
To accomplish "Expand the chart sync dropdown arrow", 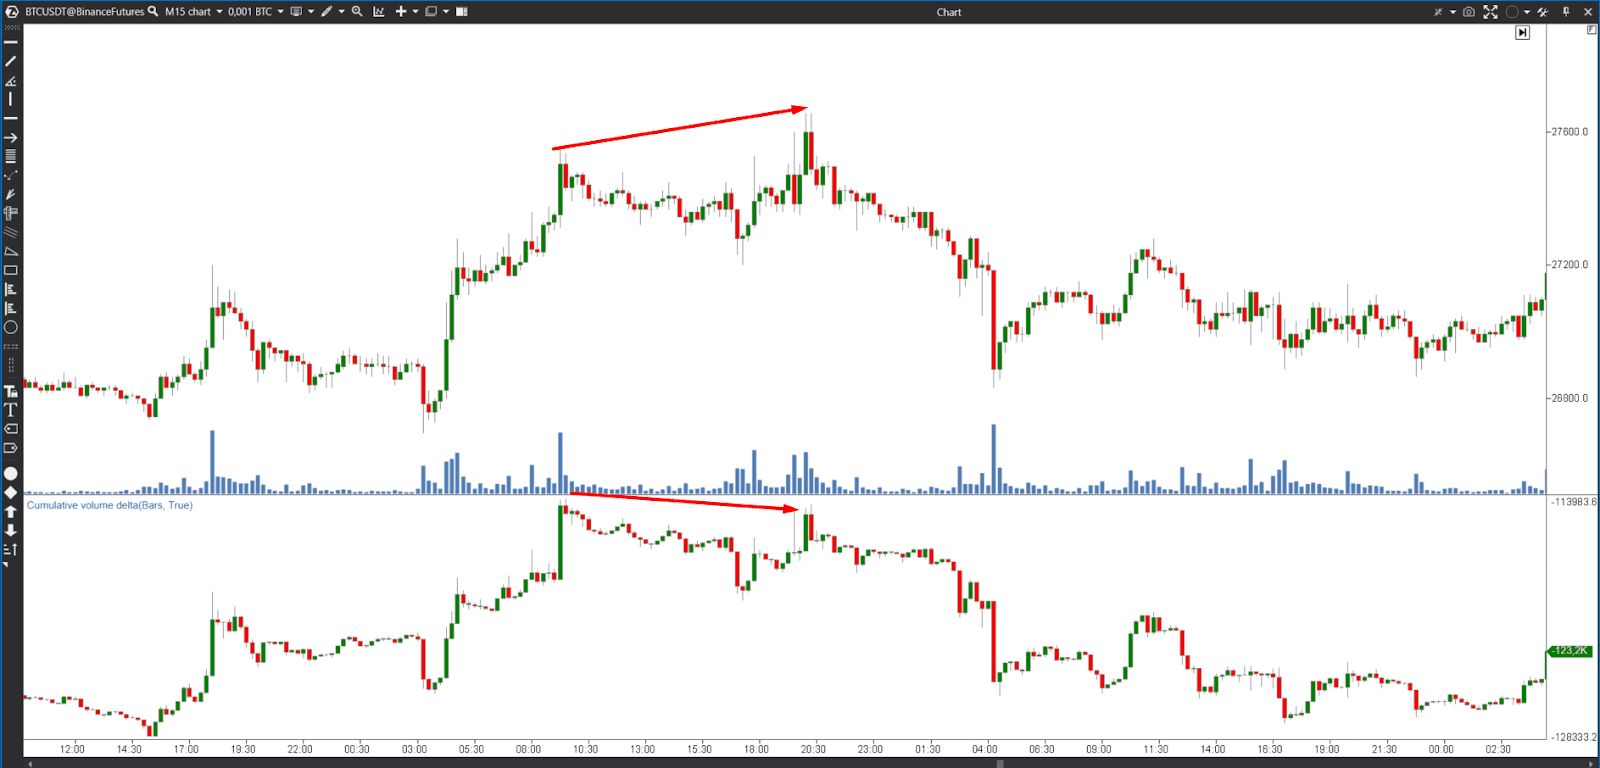I will (x=1453, y=12).
